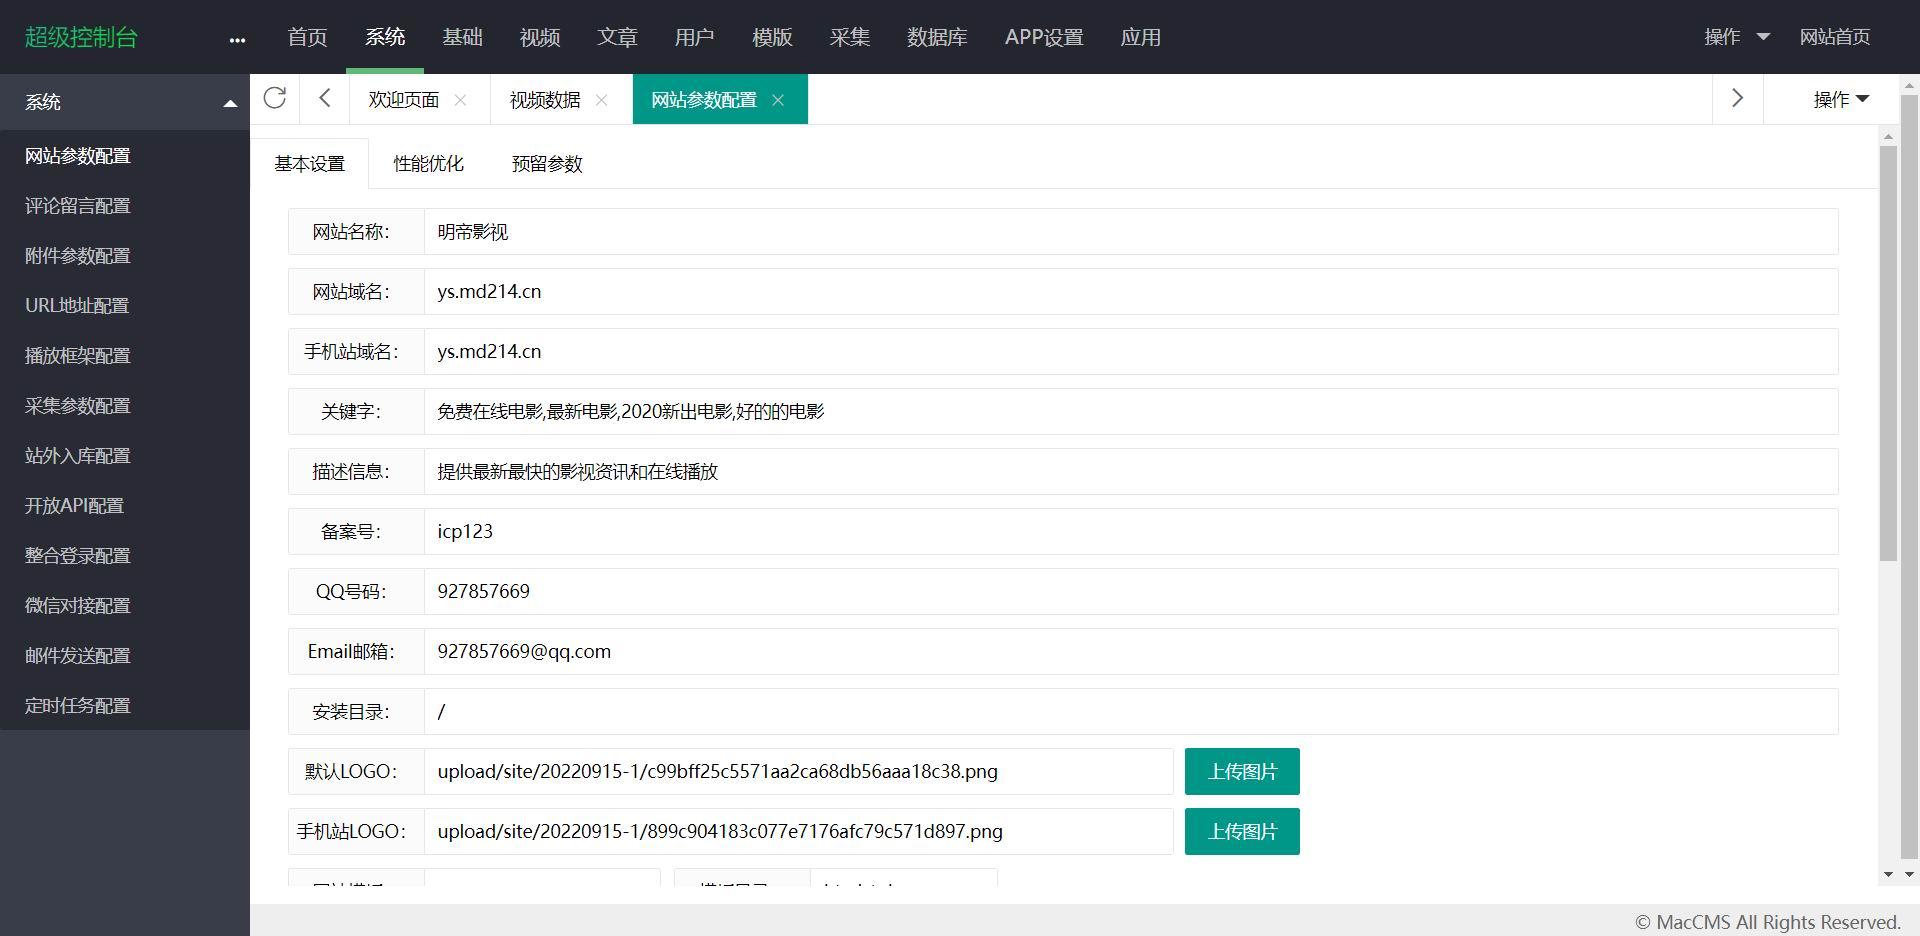Open the 操作 dropdown in tab bar
The image size is (1920, 936).
(x=1841, y=99)
